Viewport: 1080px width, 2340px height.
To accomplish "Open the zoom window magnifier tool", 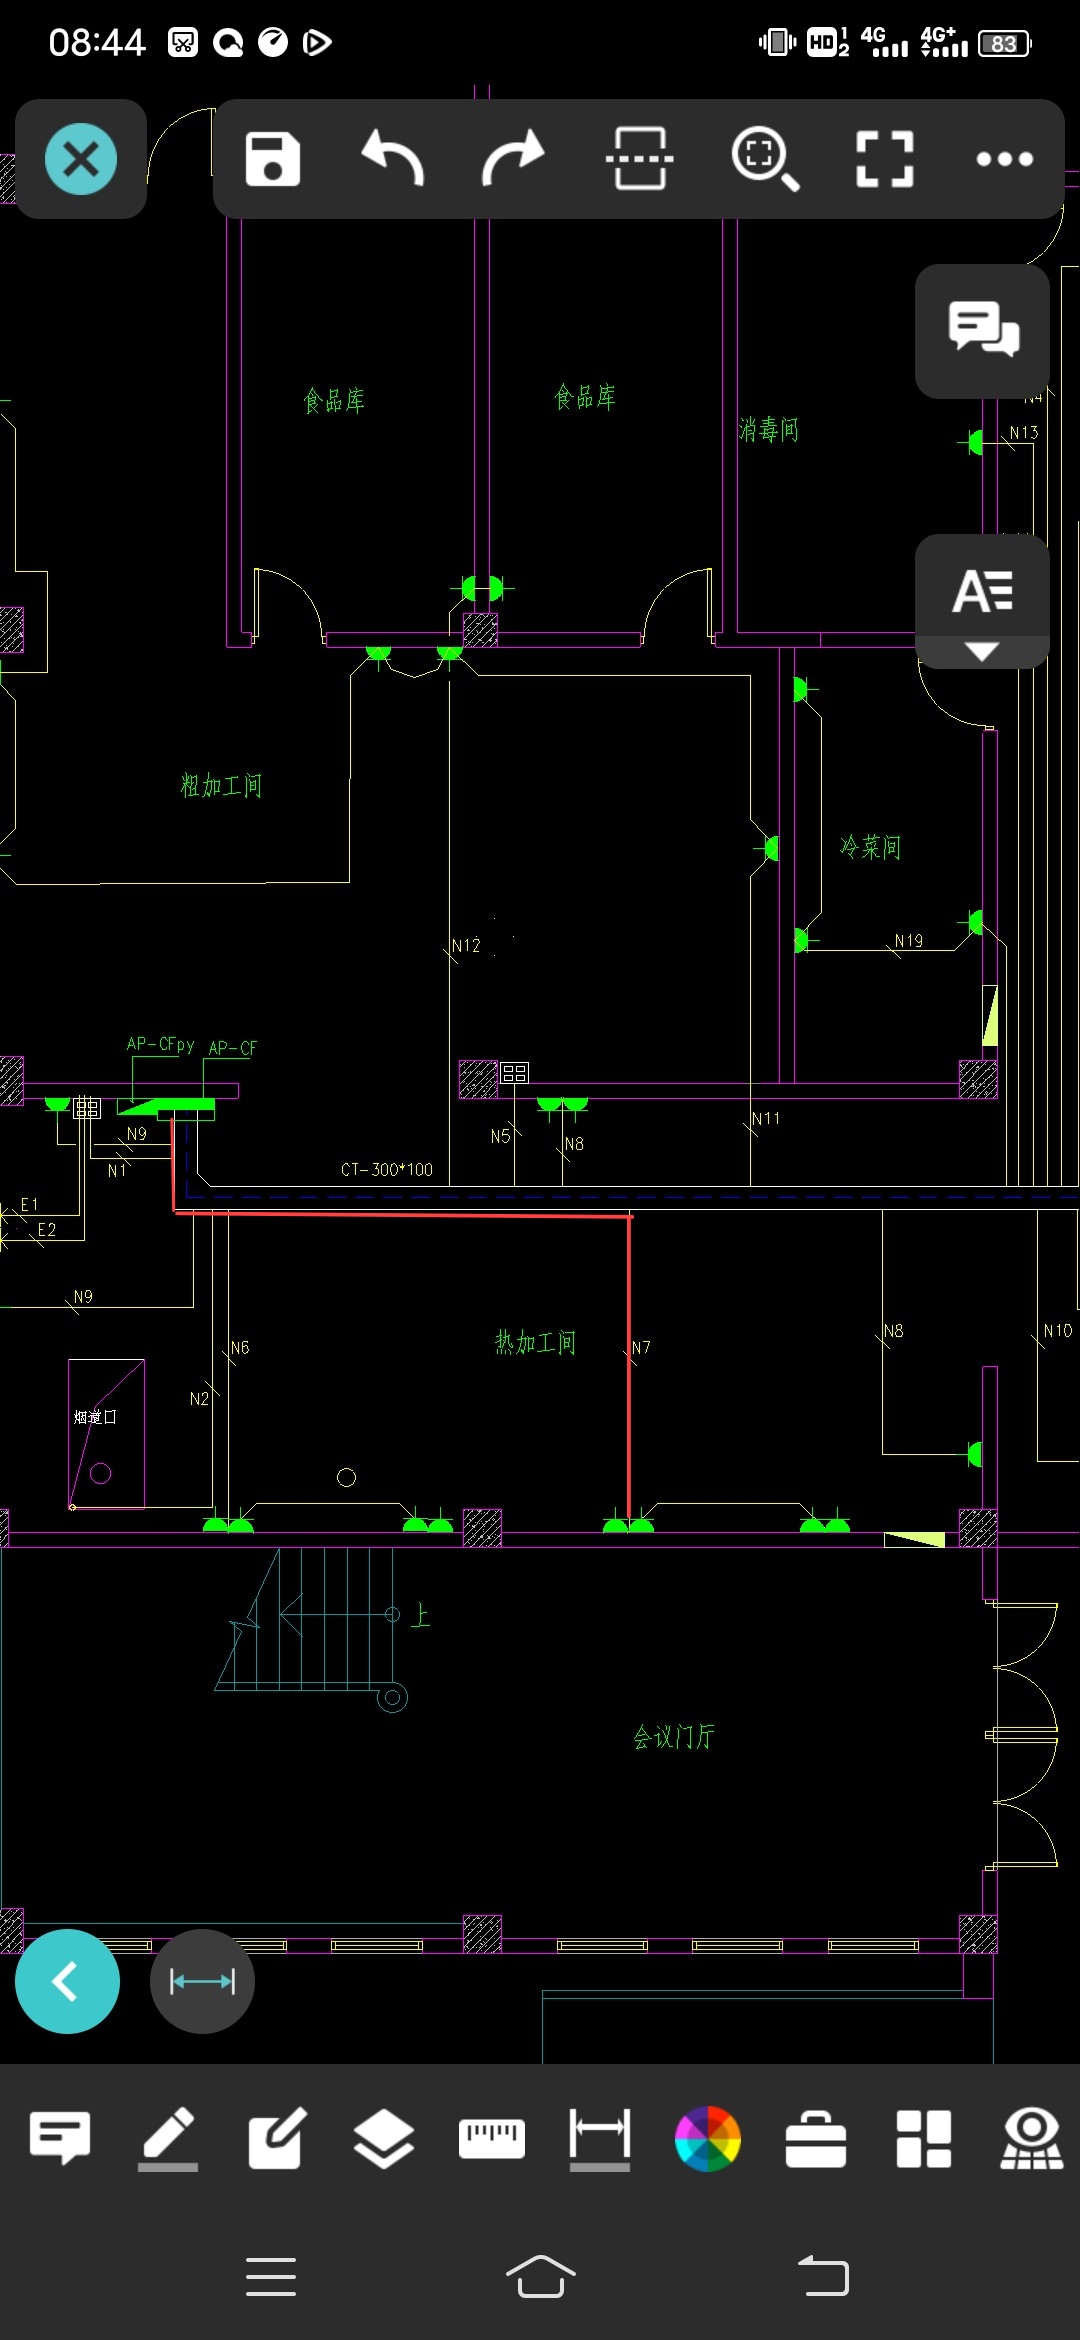I will point(765,159).
